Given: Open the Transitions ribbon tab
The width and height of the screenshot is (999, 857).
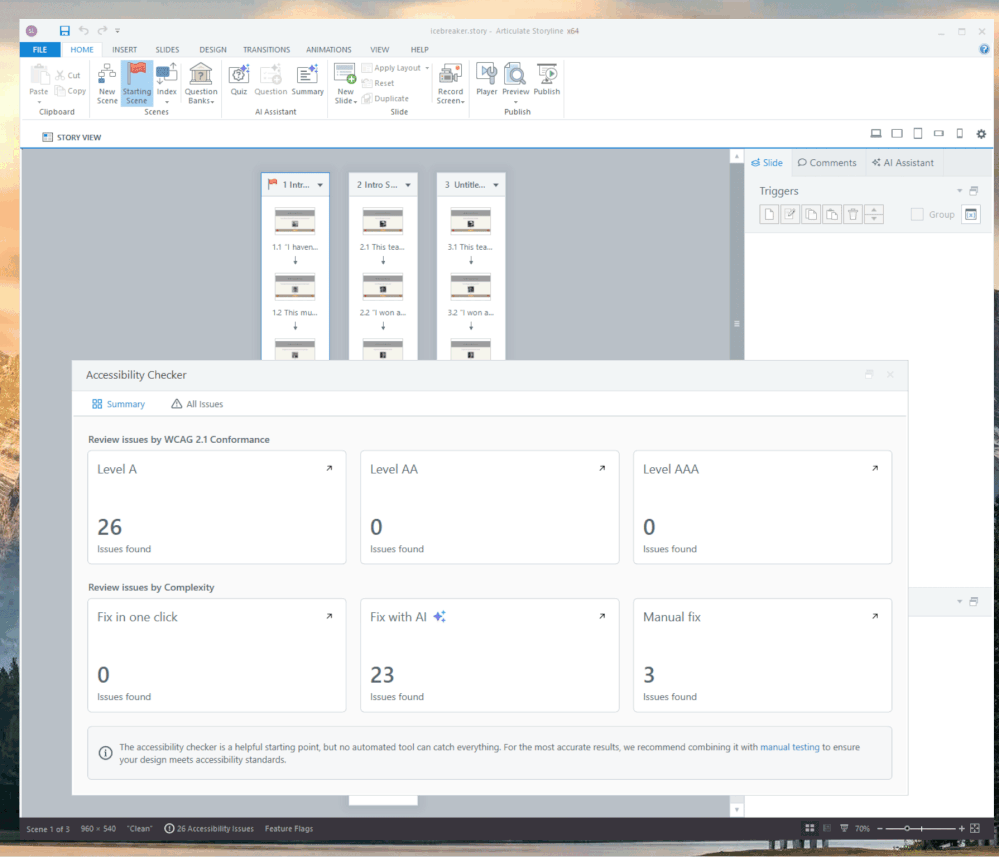Looking at the screenshot, I should click(266, 49).
